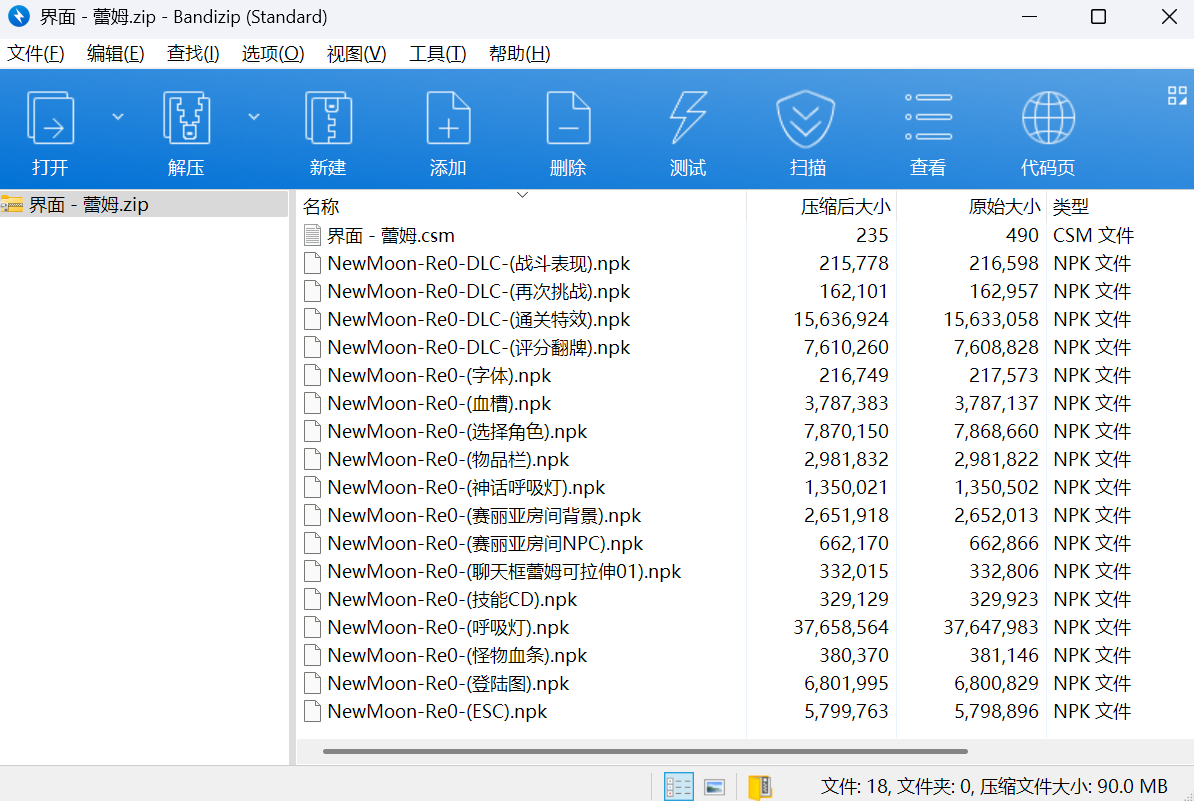This screenshot has height=801, width=1194.
Task: Open the 代码页 (Code page) globe icon
Action: (1047, 119)
